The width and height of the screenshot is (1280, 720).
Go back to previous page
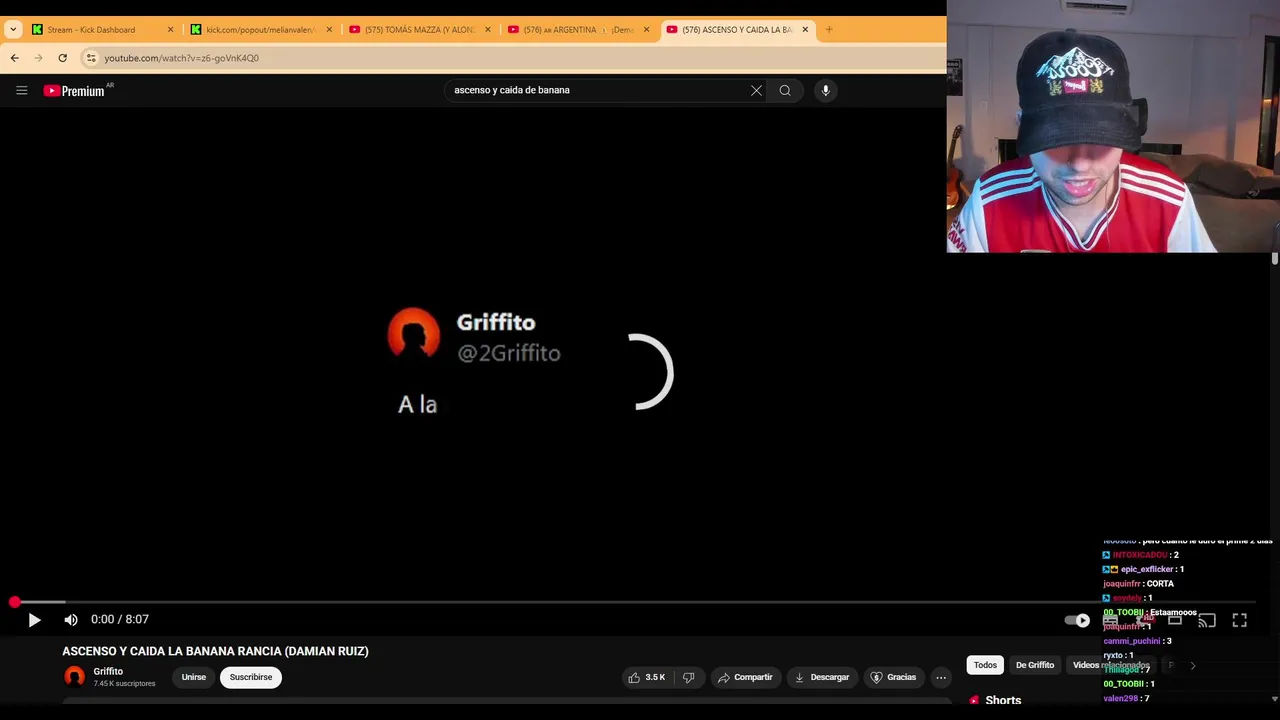pos(14,58)
